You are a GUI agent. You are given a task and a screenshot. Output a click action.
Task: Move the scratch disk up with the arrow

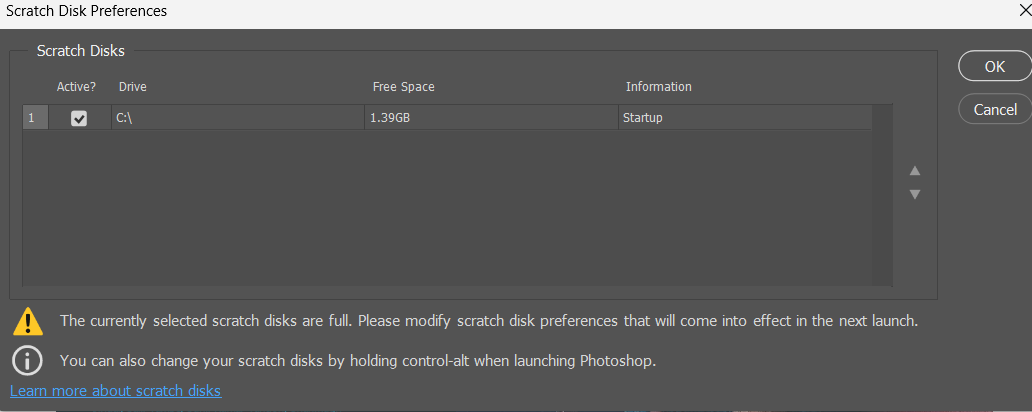coord(914,171)
